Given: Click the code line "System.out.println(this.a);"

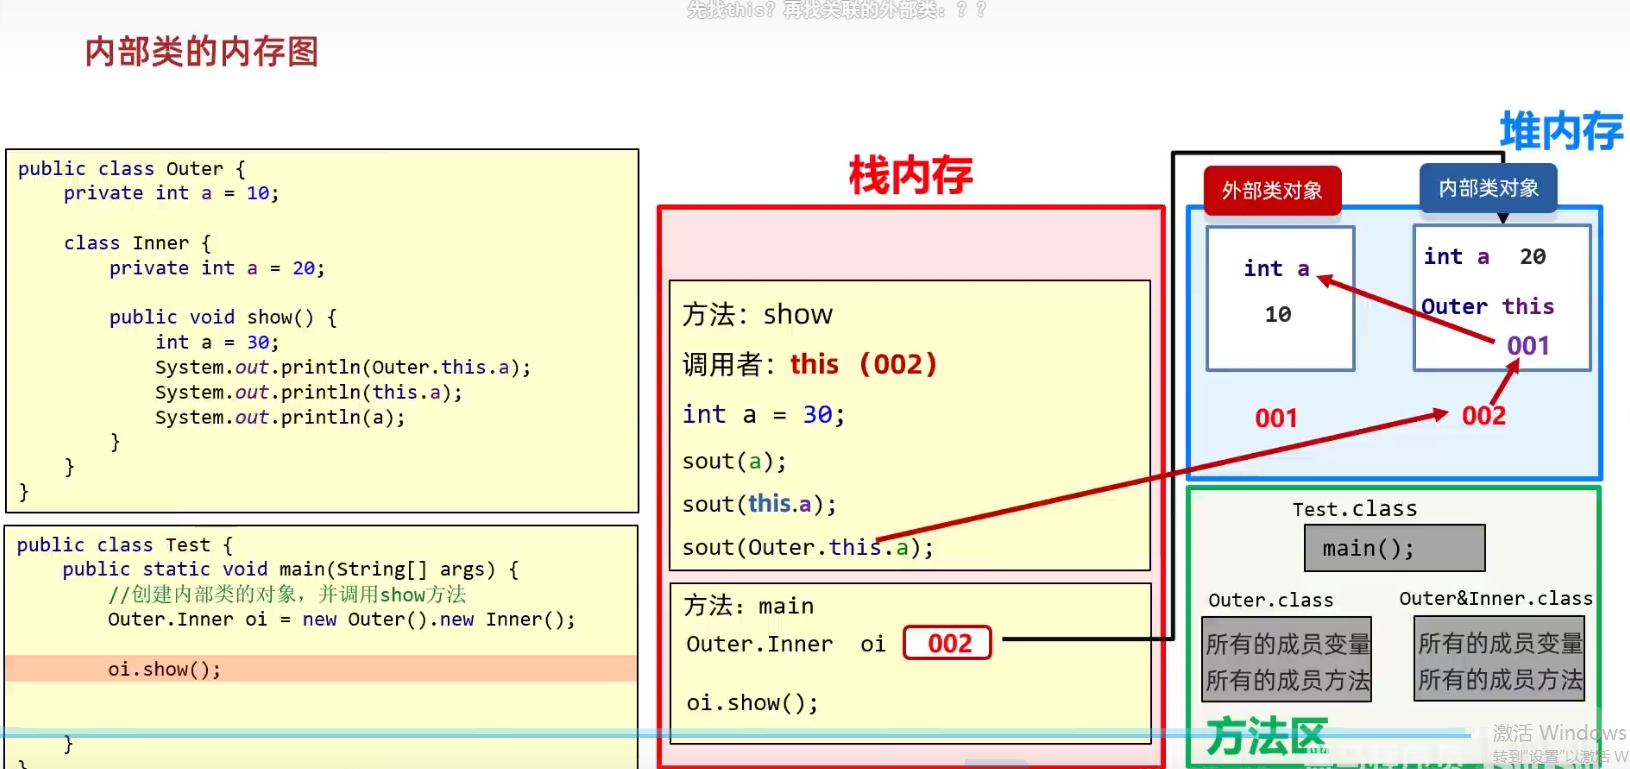Looking at the screenshot, I should click(x=309, y=392).
